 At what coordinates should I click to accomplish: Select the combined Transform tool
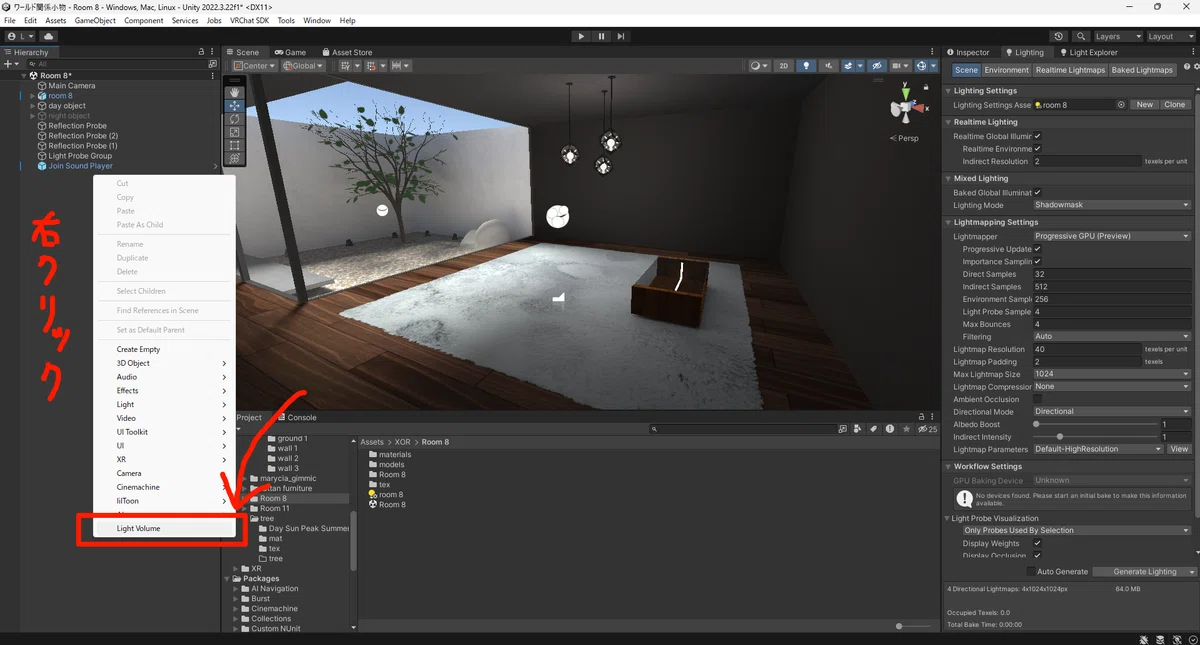(234, 157)
